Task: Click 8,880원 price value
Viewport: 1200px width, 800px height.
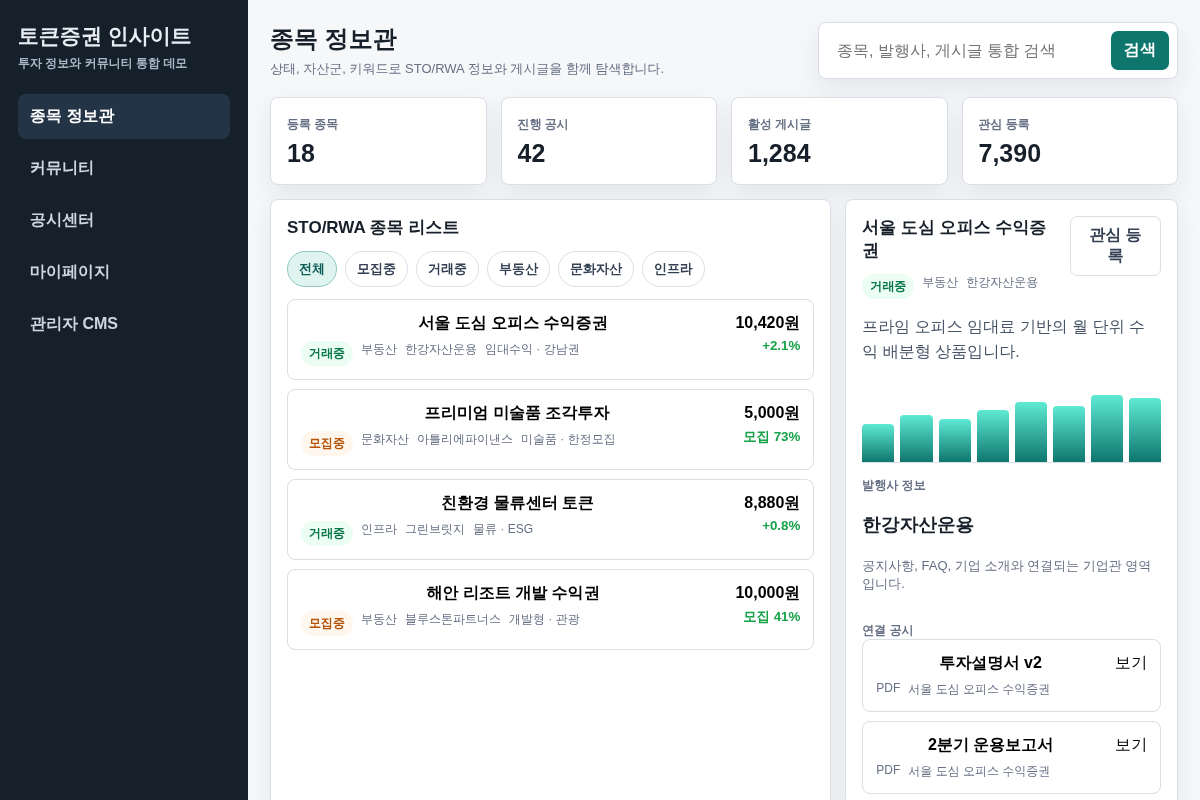Action: [772, 503]
